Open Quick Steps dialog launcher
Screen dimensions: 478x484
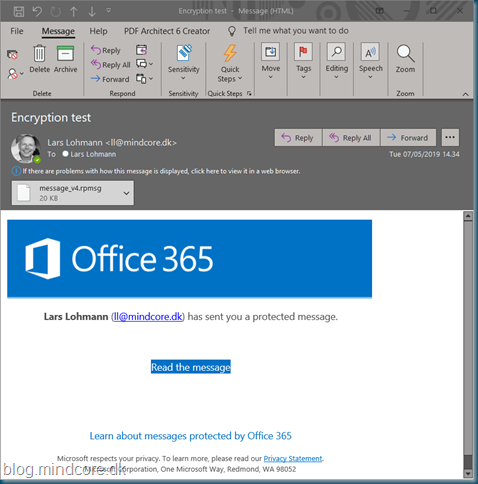pos(249,94)
